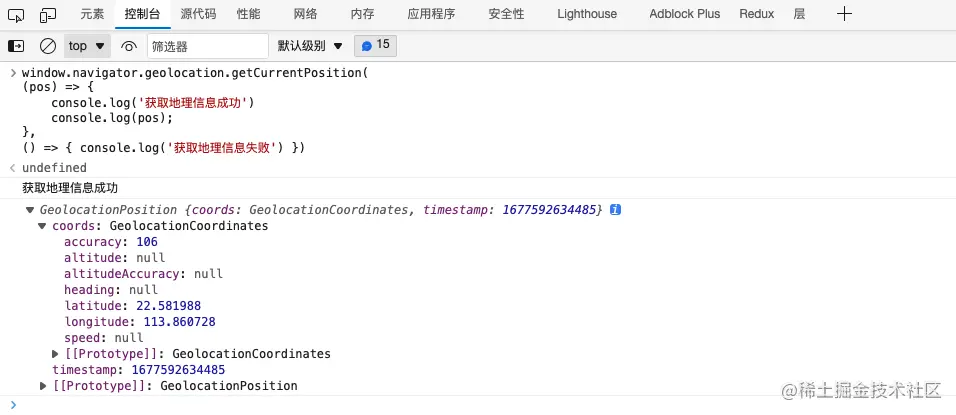The width and height of the screenshot is (956, 415).
Task: Open the top context dropdown
Action: tap(87, 46)
